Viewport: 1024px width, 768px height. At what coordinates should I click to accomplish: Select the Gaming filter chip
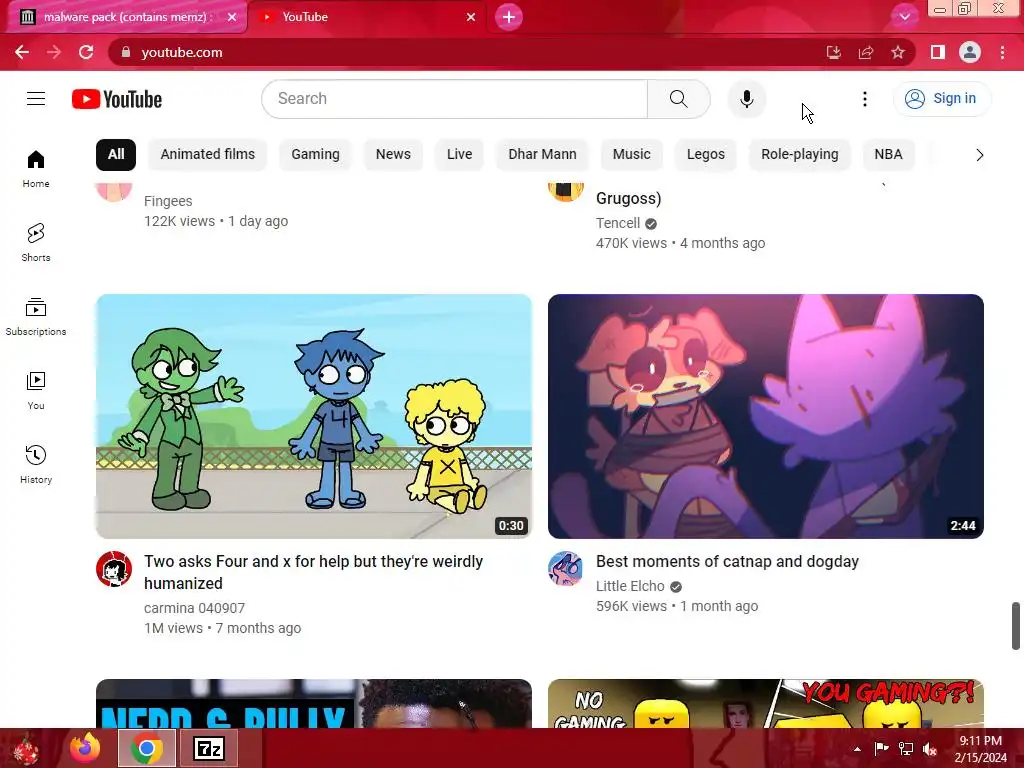click(315, 155)
